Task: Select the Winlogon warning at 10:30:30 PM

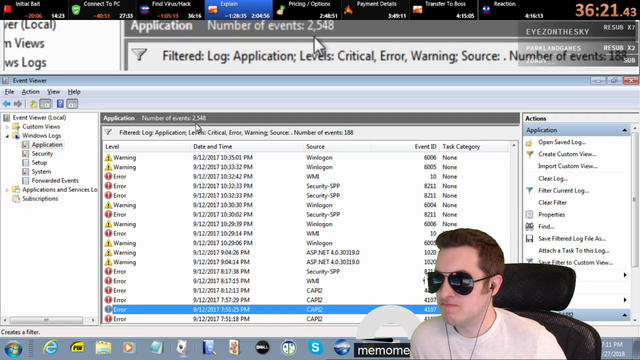Action: [x=306, y=205]
